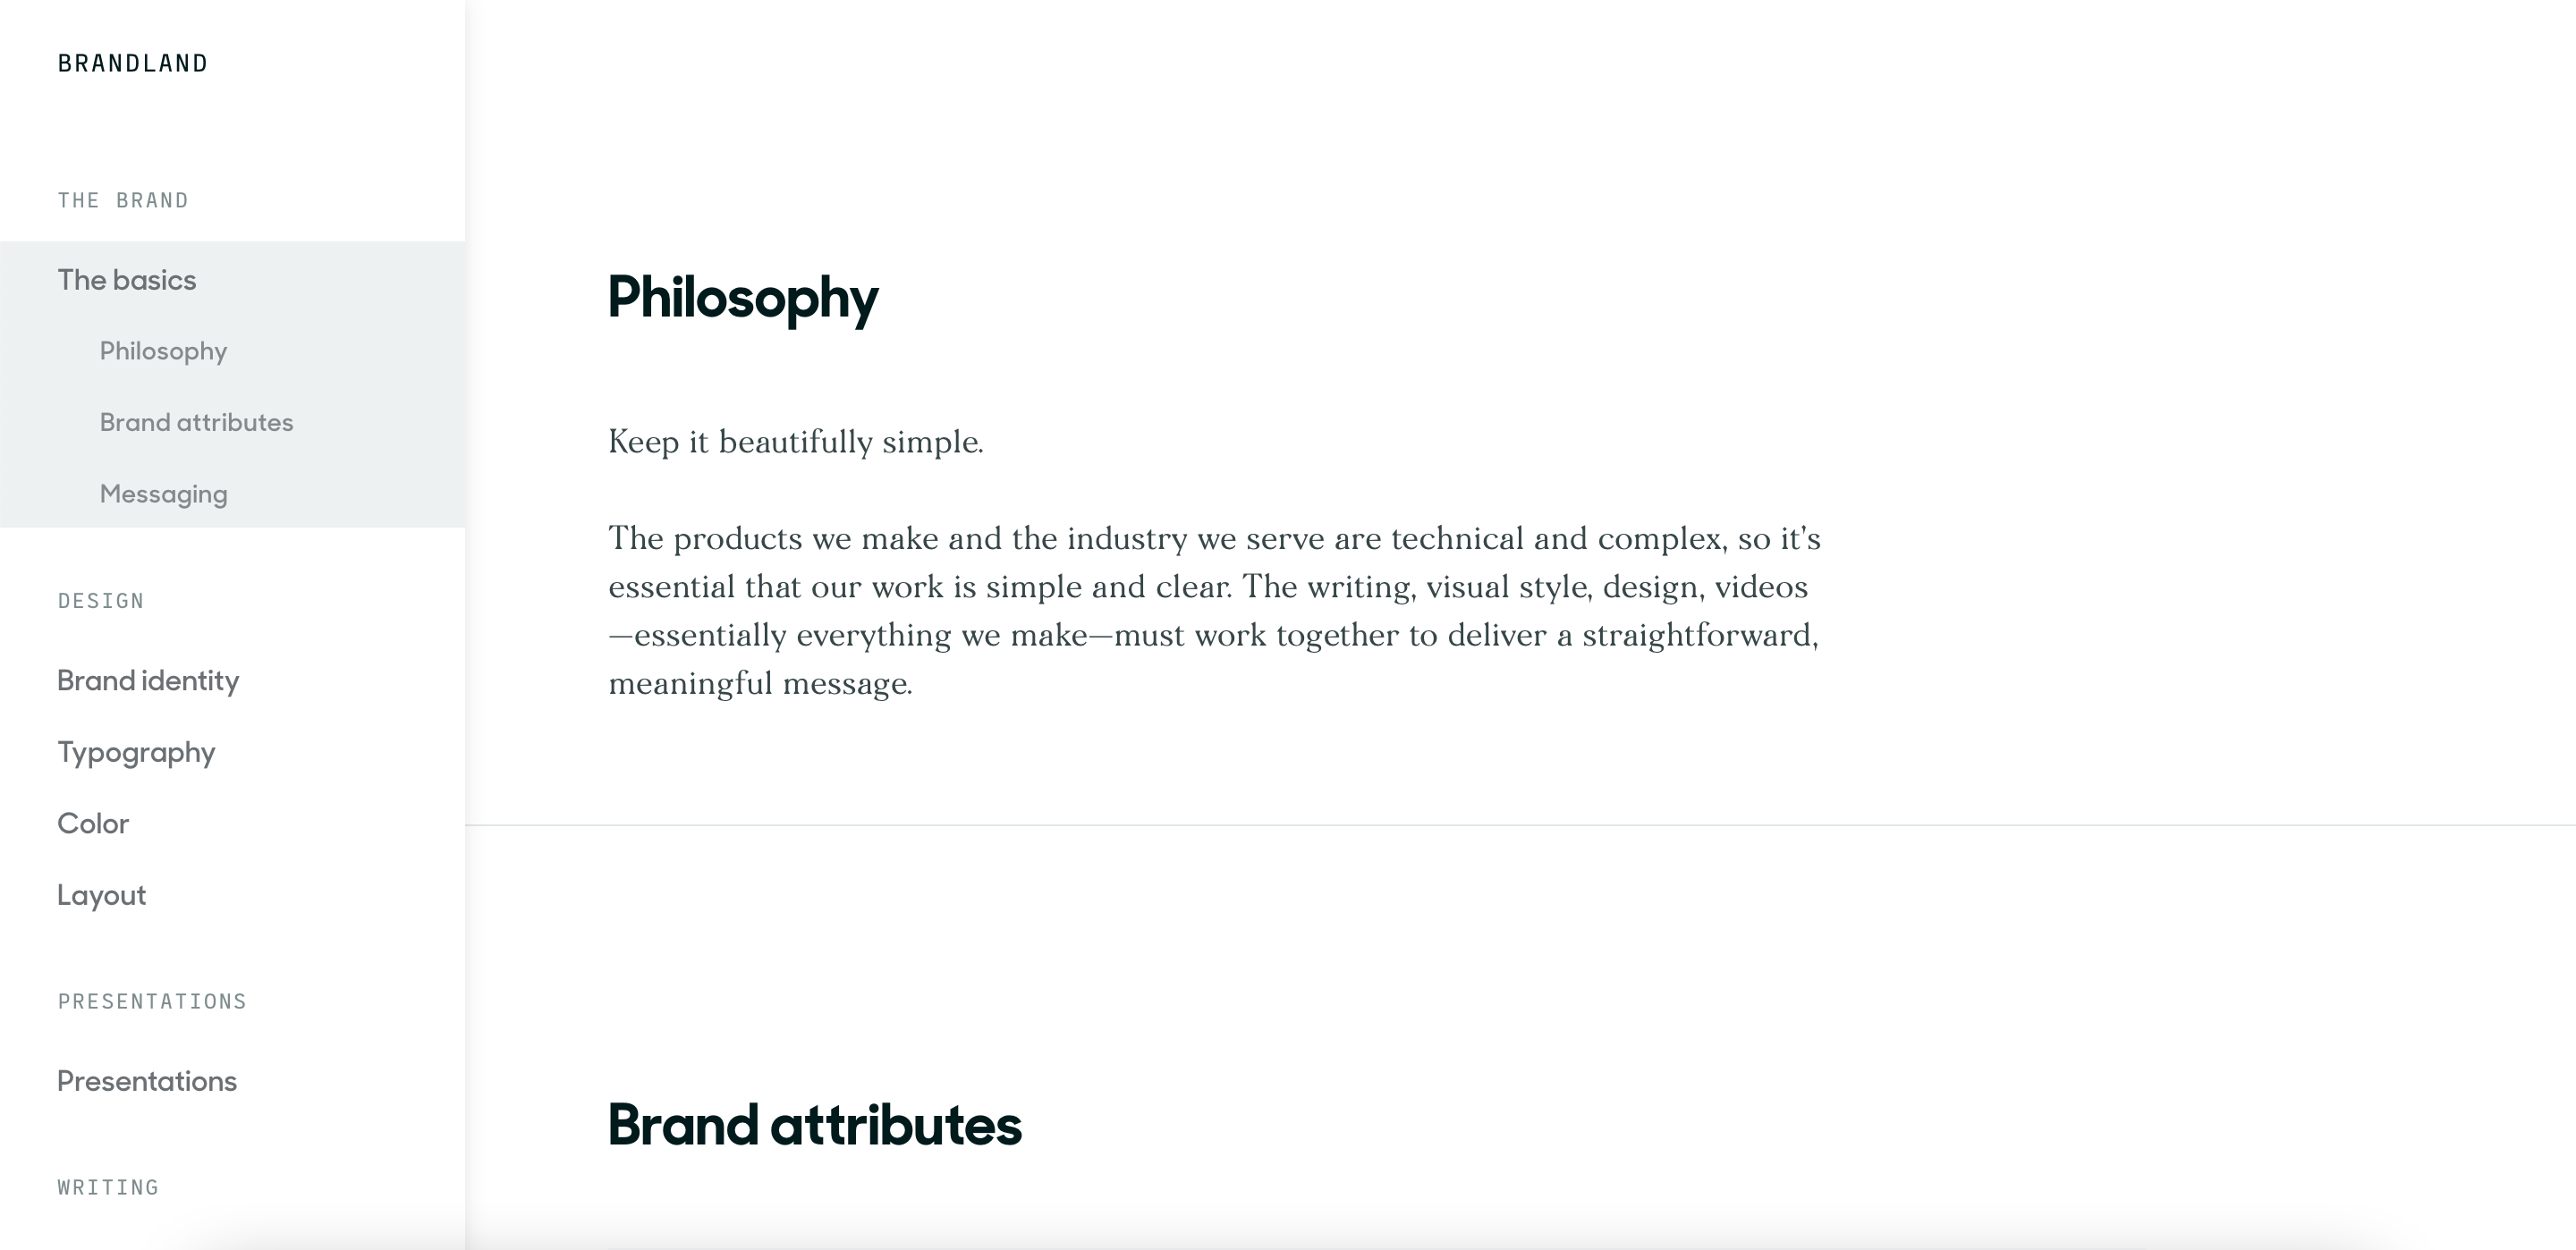Click the PRESENTATIONS section header
The height and width of the screenshot is (1250, 2576).
pos(152,1001)
